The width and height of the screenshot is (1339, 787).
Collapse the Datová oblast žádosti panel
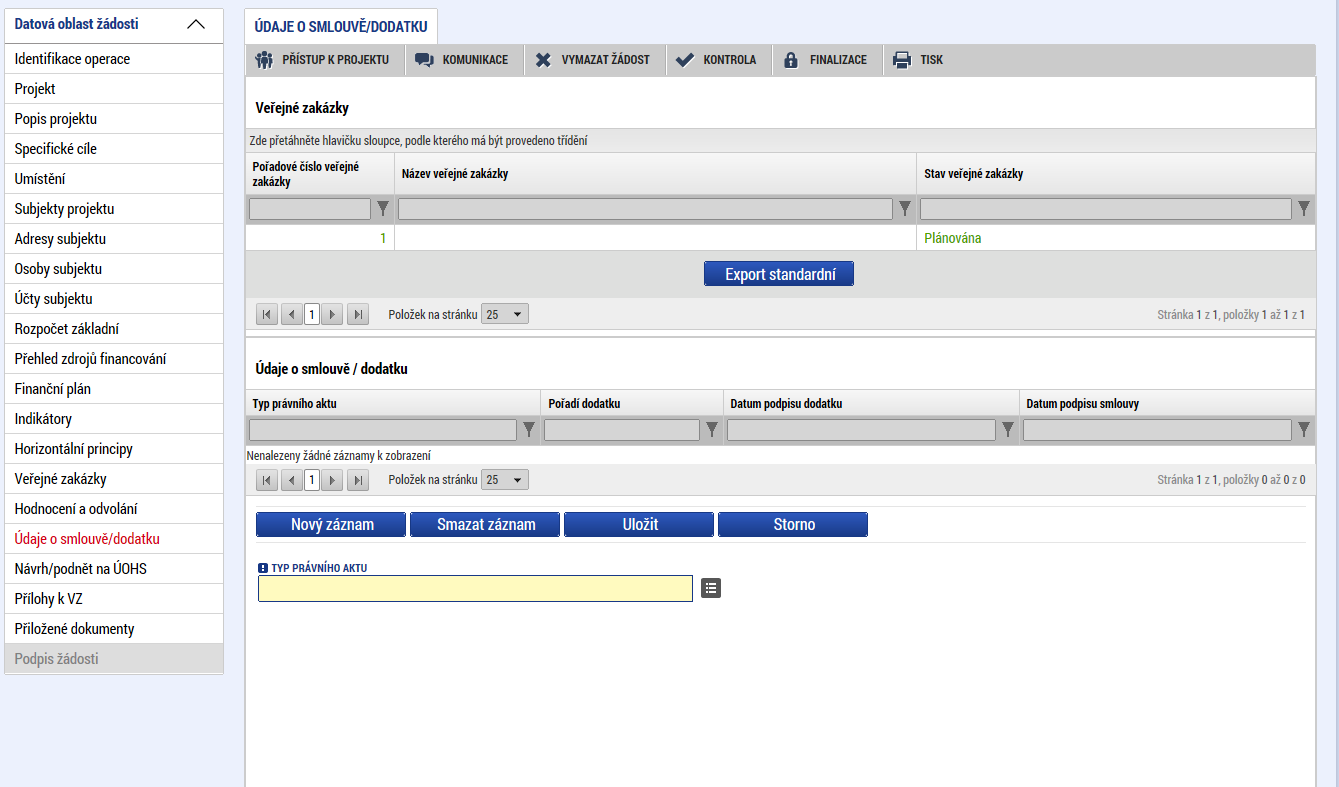(196, 24)
